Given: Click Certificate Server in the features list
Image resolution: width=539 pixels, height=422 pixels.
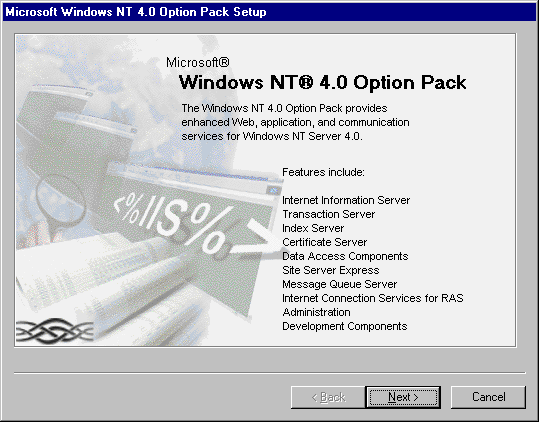Looking at the screenshot, I should click(x=324, y=242).
